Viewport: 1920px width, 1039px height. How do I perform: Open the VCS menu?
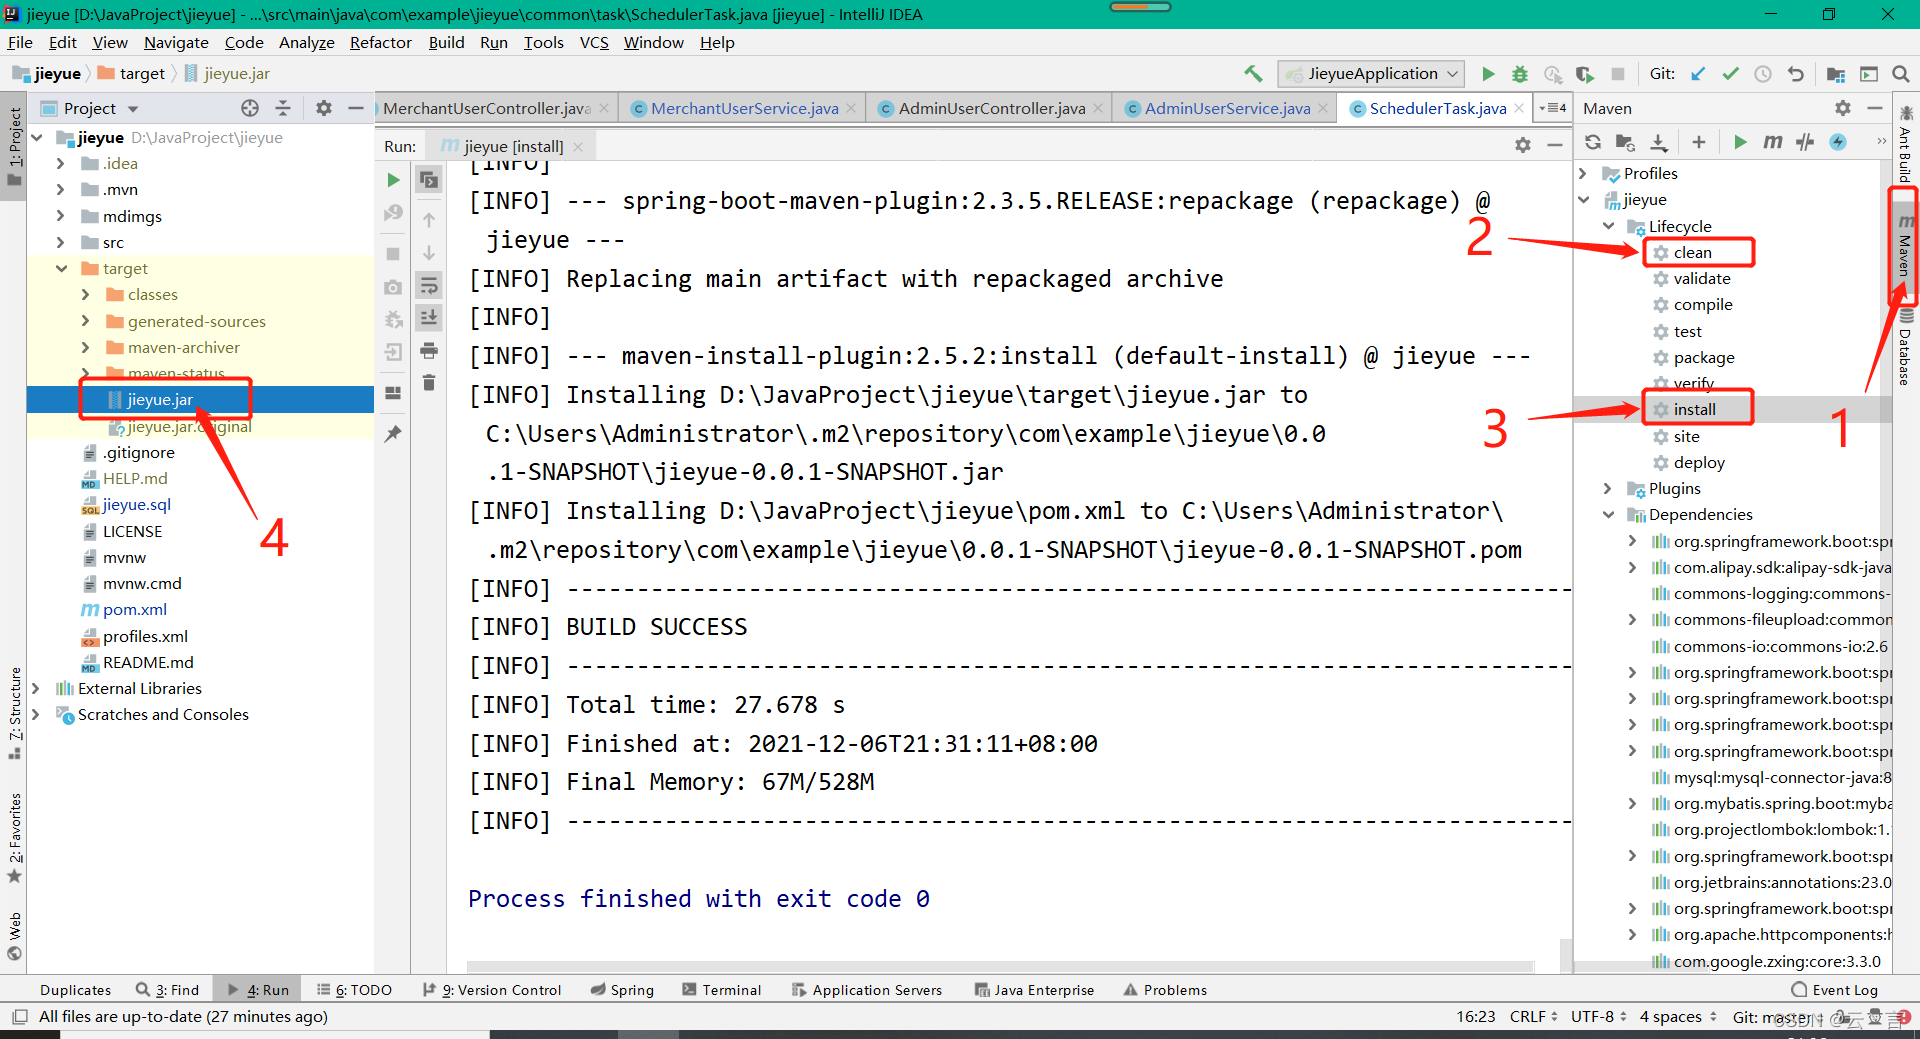pos(594,43)
